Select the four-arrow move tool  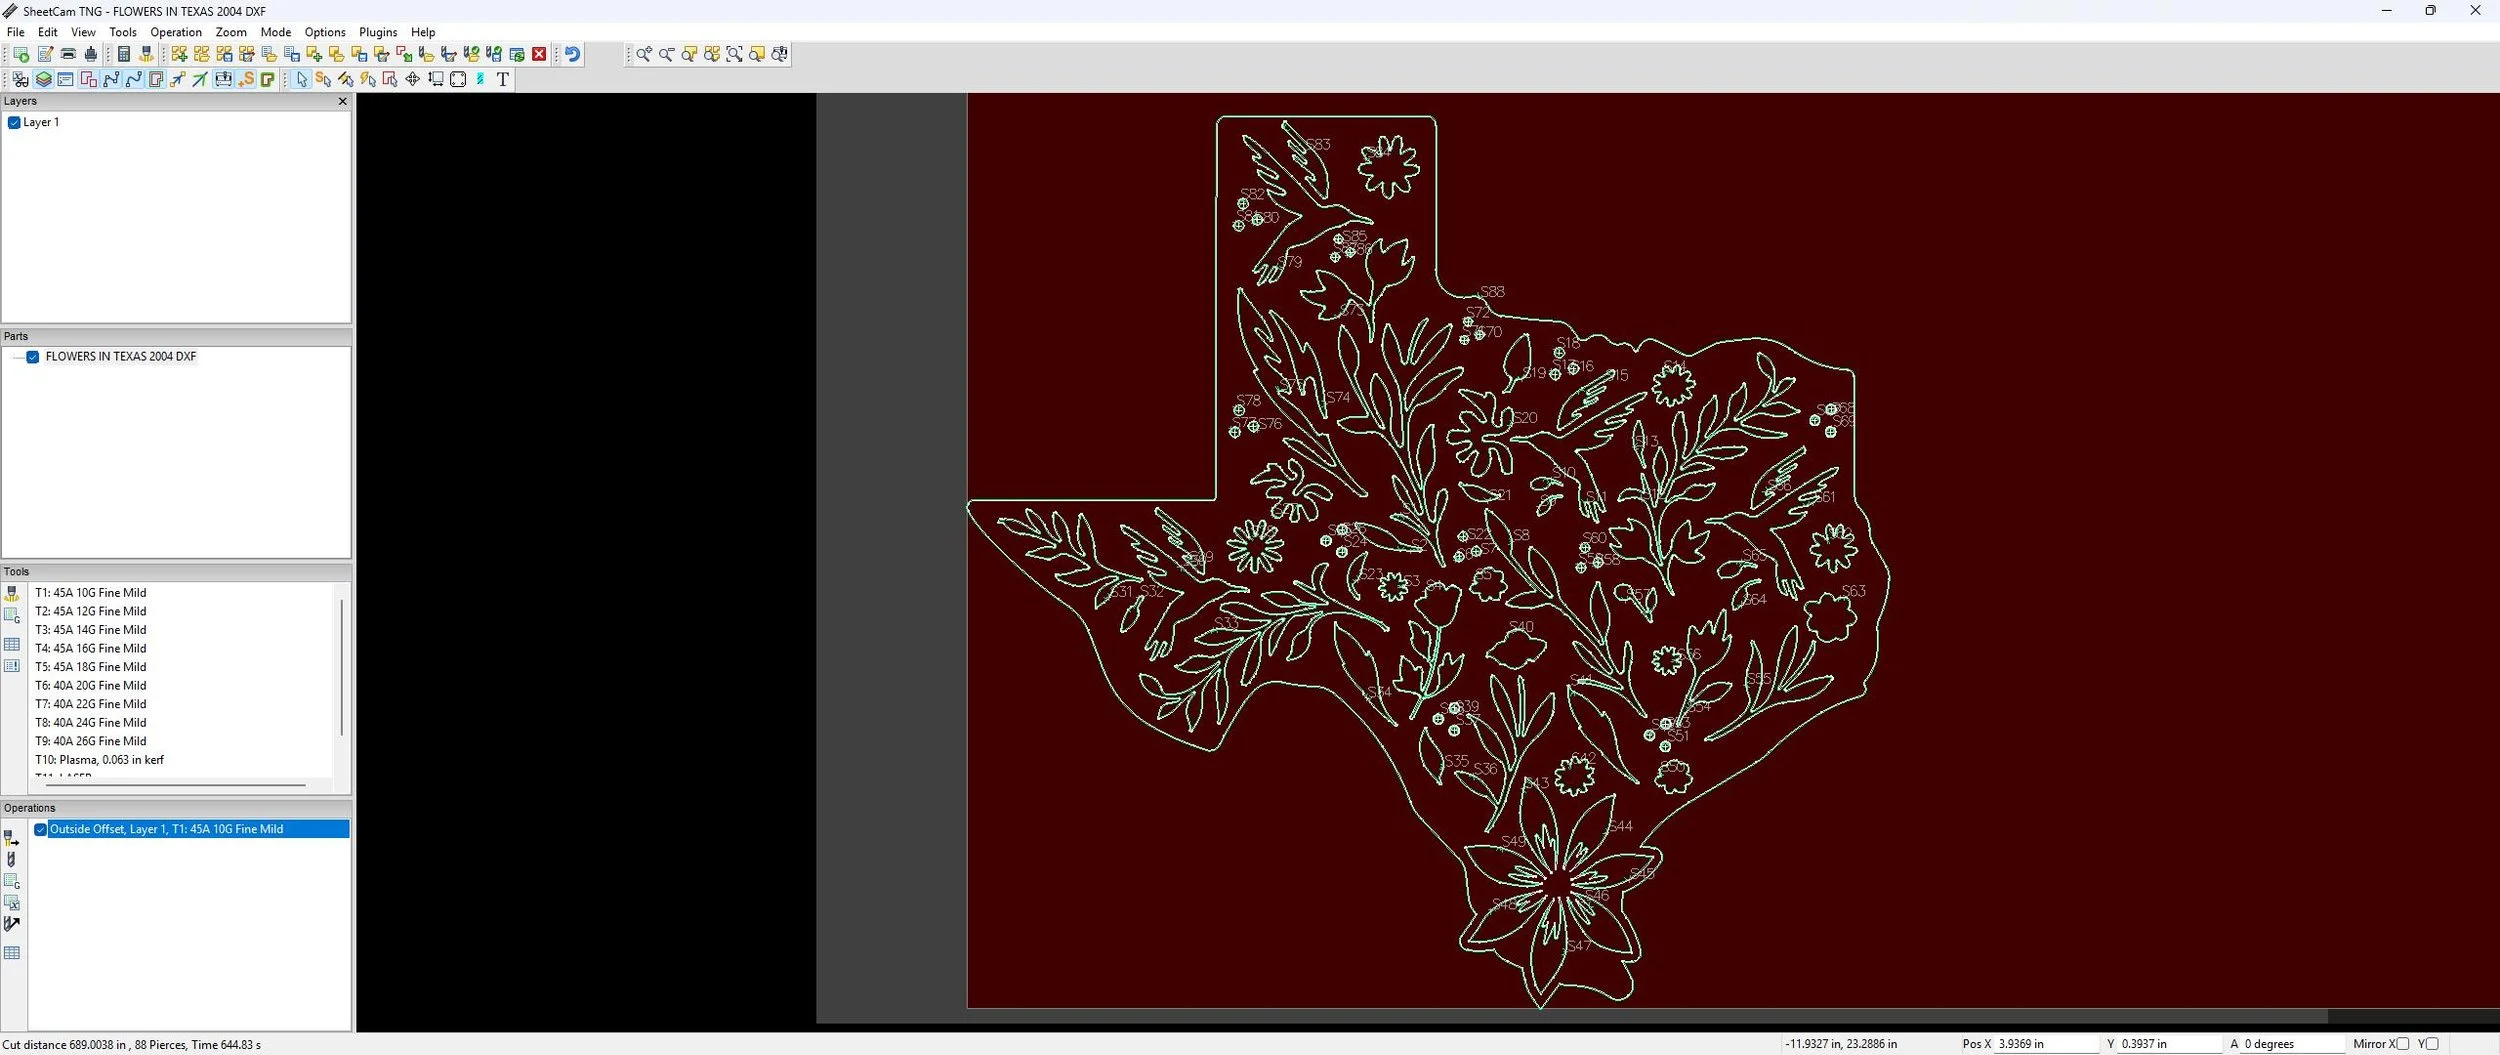[x=412, y=79]
